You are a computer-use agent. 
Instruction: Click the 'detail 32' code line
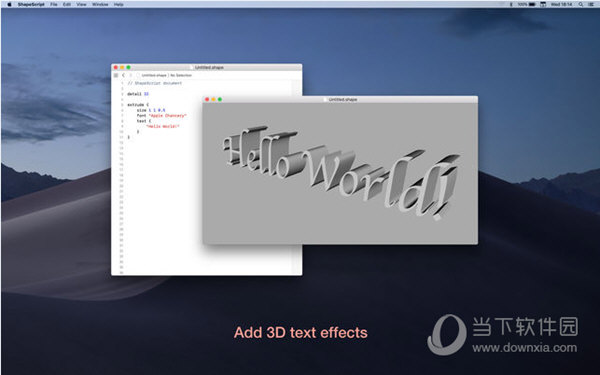click(x=138, y=94)
